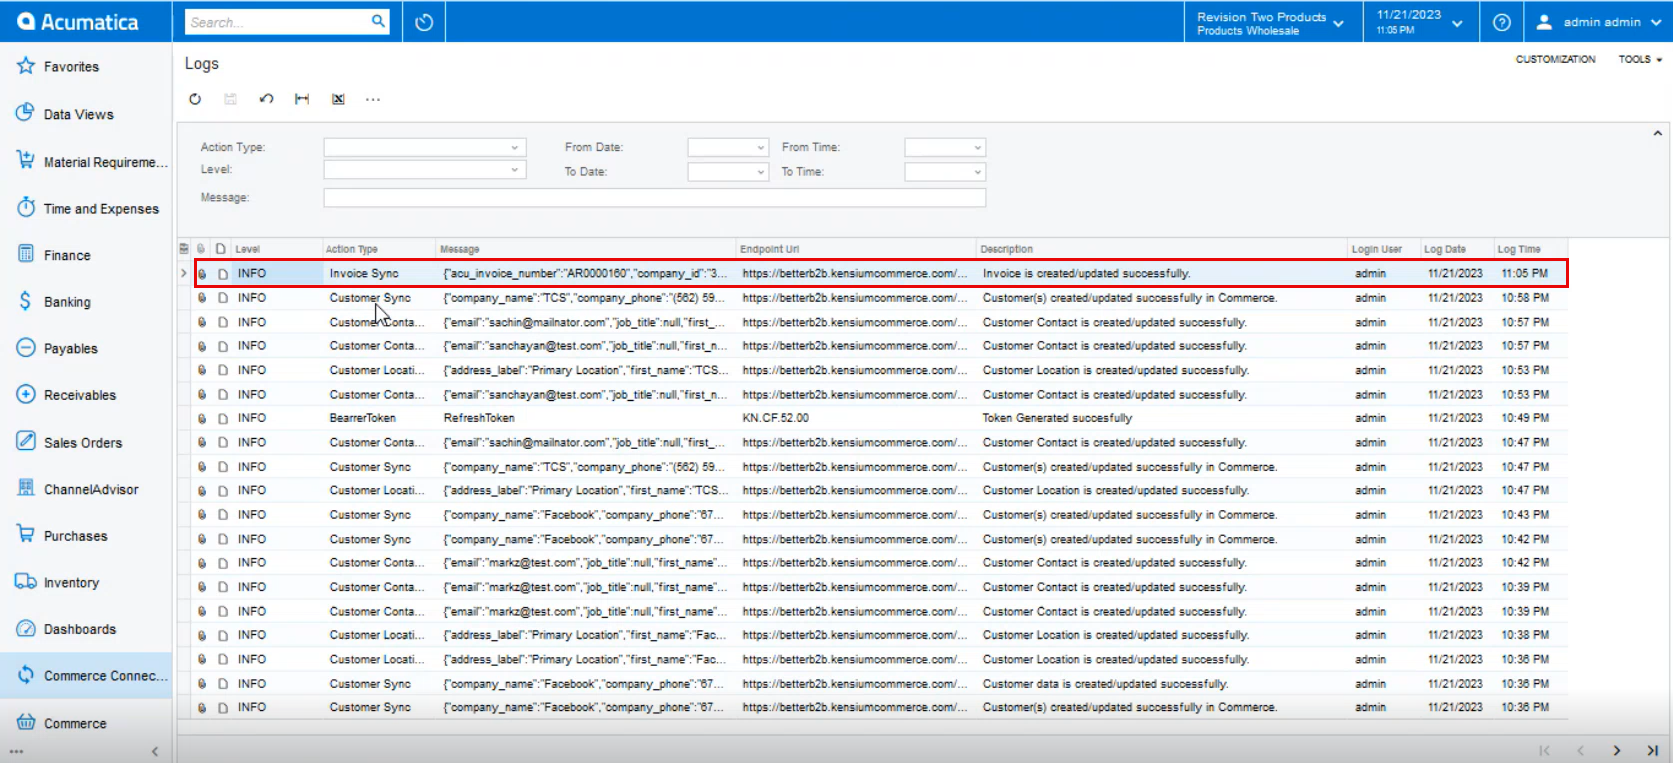The height and width of the screenshot is (763, 1673).
Task: Open the recent history clock icon
Action: click(x=424, y=22)
